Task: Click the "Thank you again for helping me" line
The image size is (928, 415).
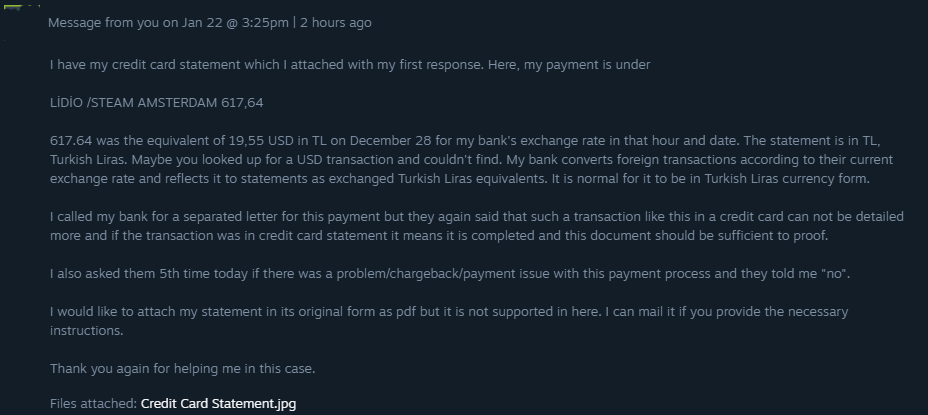Action: click(182, 369)
